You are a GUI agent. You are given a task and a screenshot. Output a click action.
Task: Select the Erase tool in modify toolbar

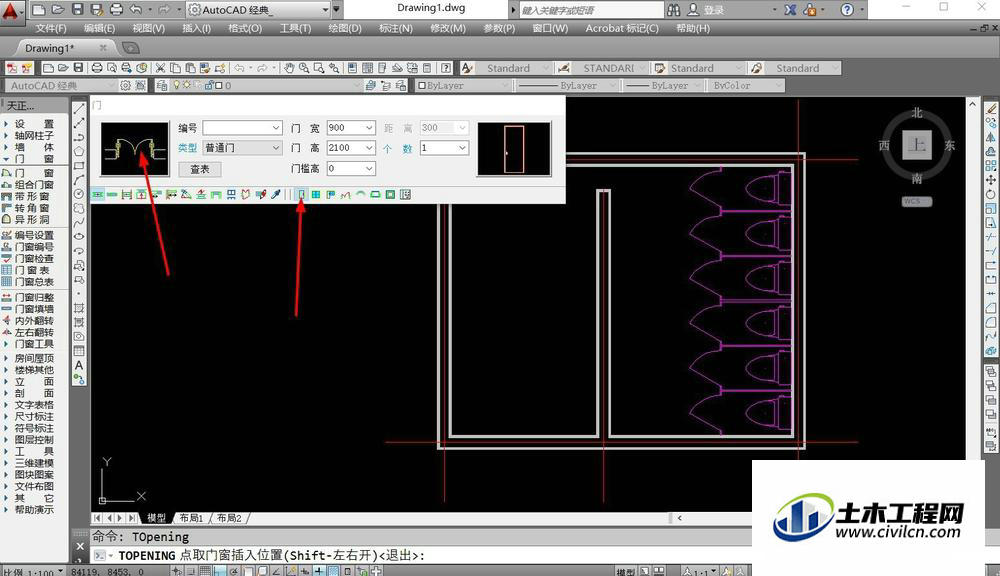pos(990,109)
